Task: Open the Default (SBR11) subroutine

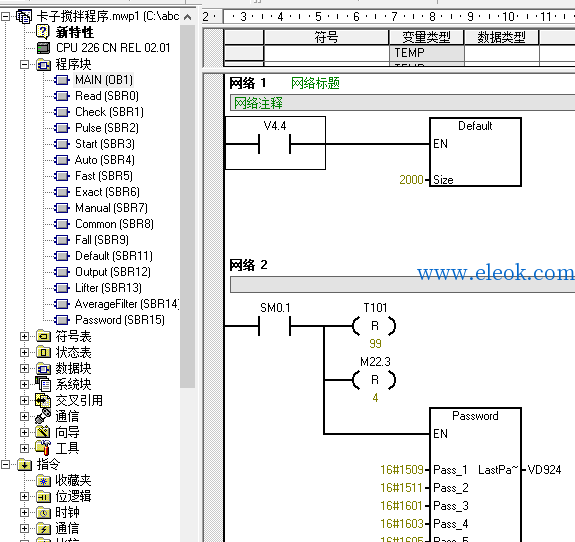Action: [114, 256]
